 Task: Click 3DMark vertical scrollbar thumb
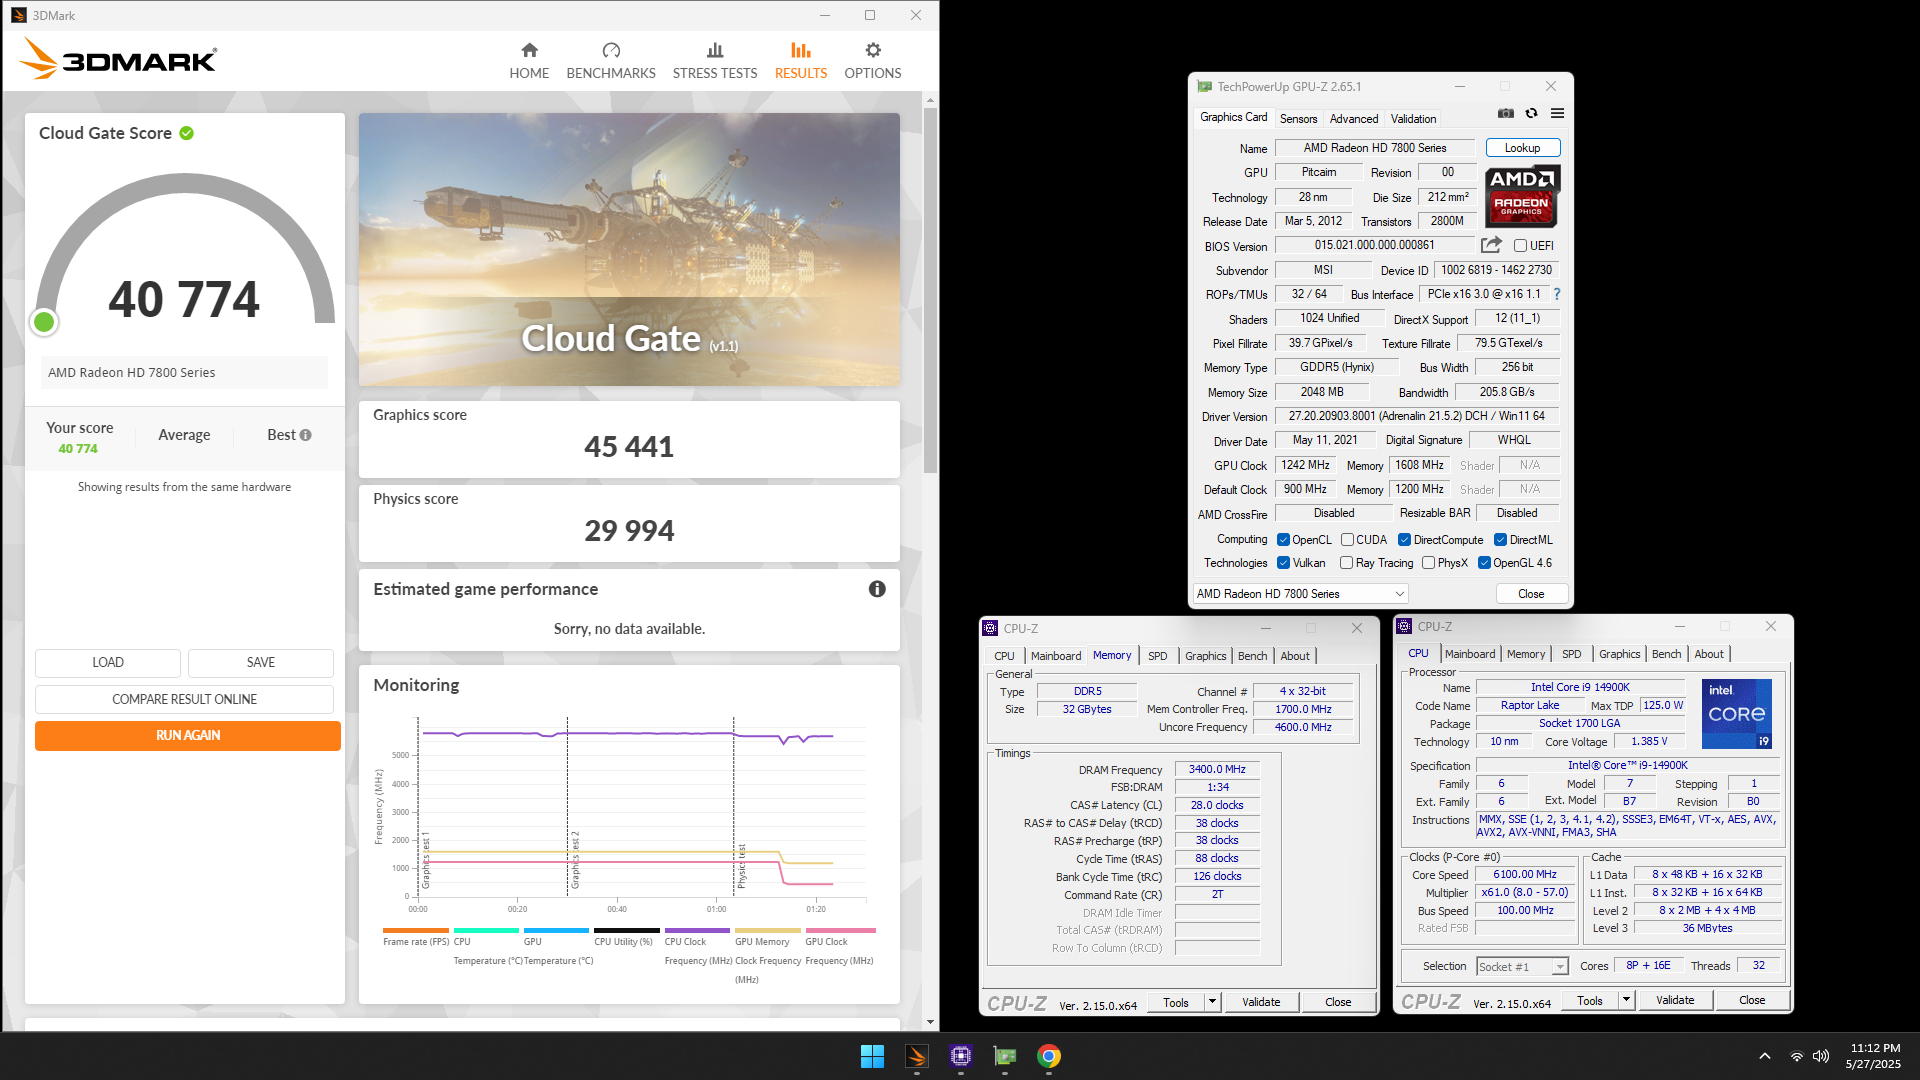tap(930, 290)
